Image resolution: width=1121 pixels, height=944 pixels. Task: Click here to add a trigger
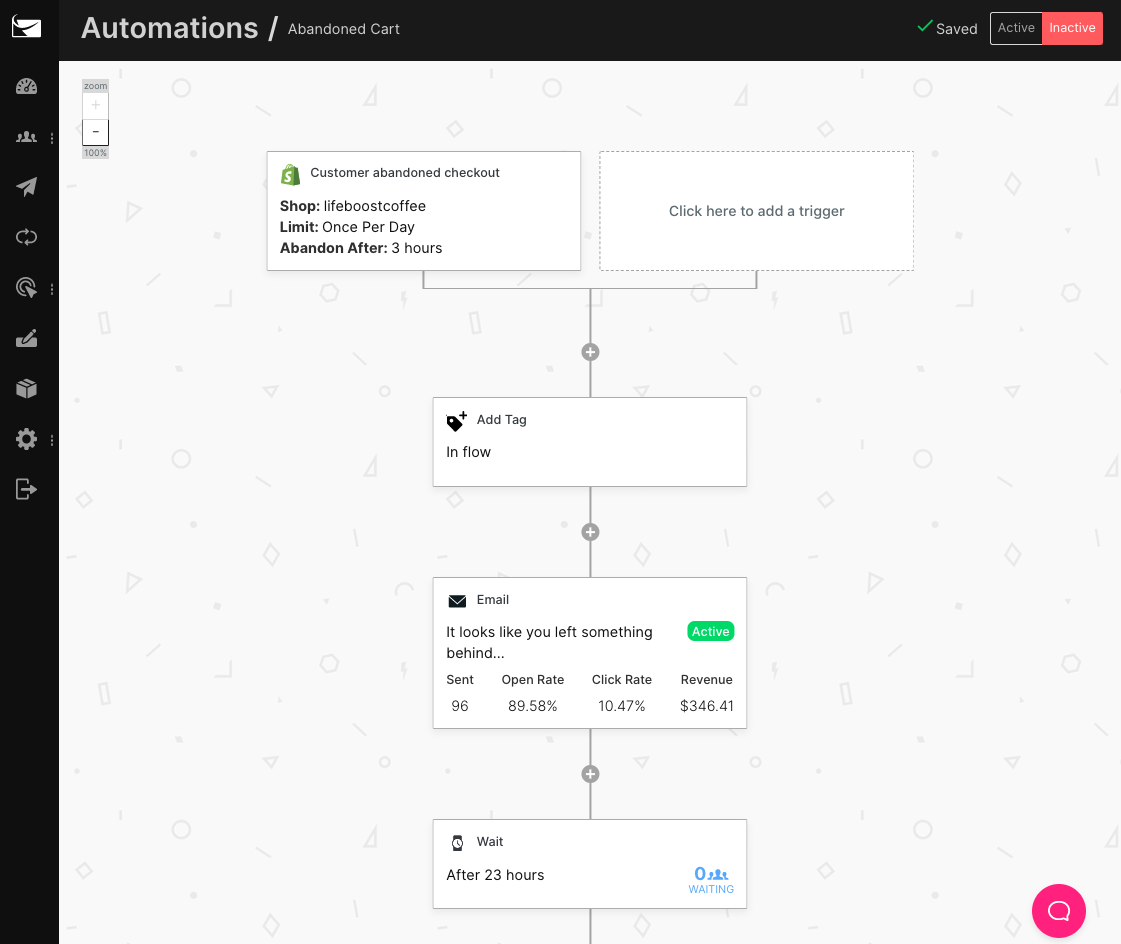click(x=756, y=210)
